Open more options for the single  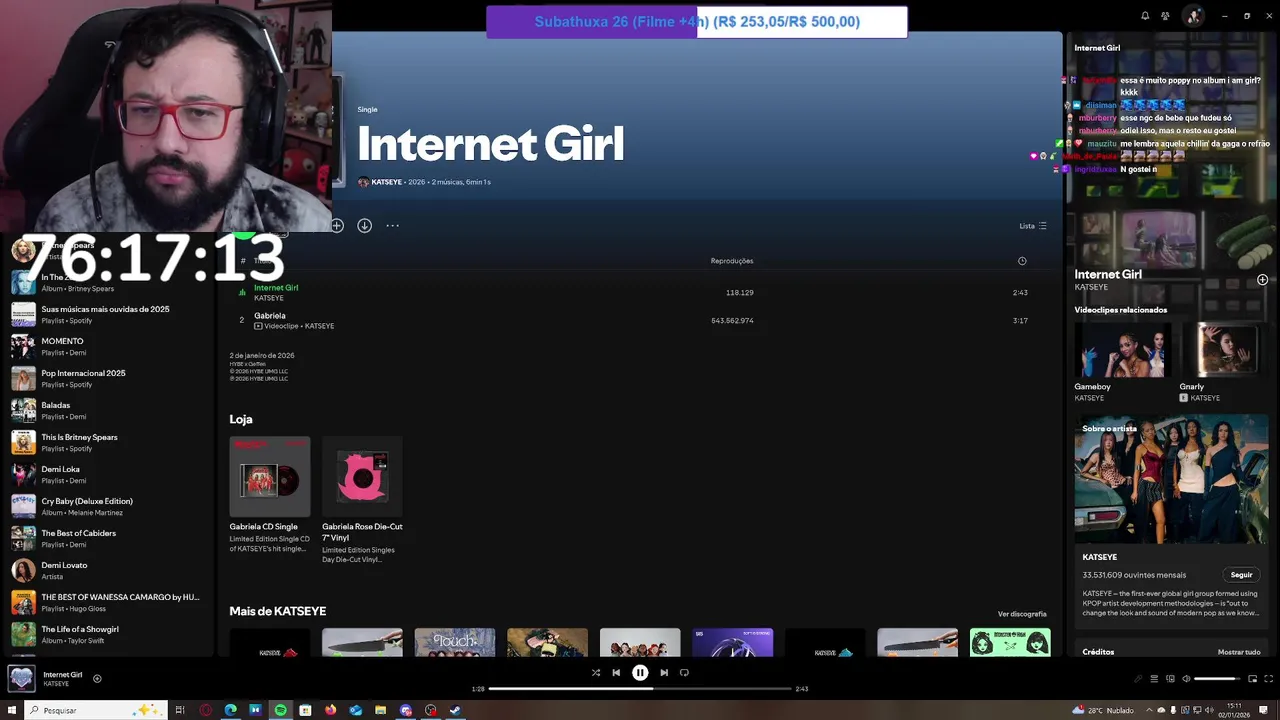(x=392, y=226)
